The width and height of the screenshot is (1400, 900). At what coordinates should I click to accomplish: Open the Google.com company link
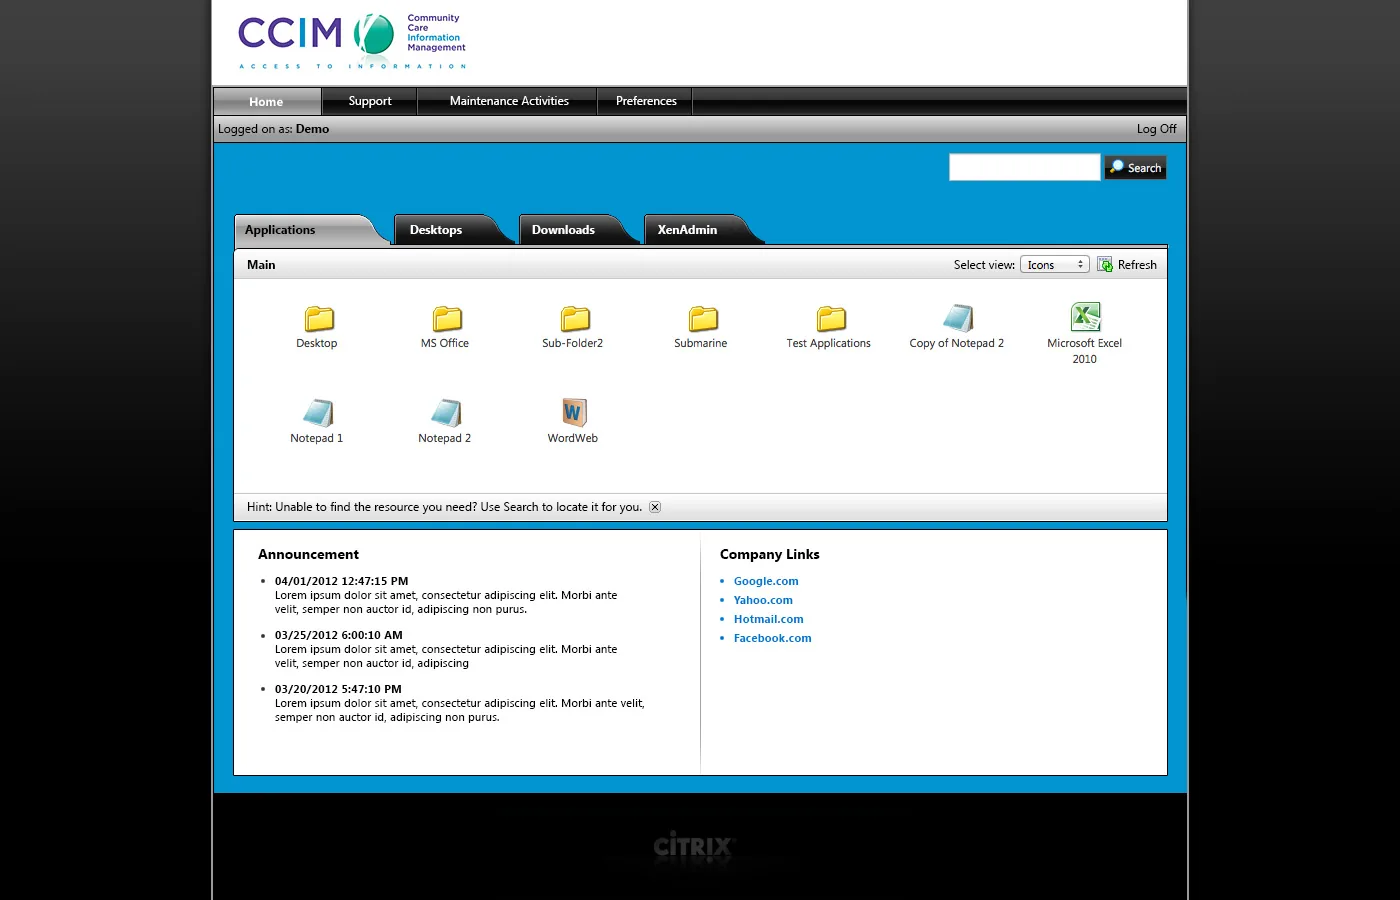coord(766,581)
